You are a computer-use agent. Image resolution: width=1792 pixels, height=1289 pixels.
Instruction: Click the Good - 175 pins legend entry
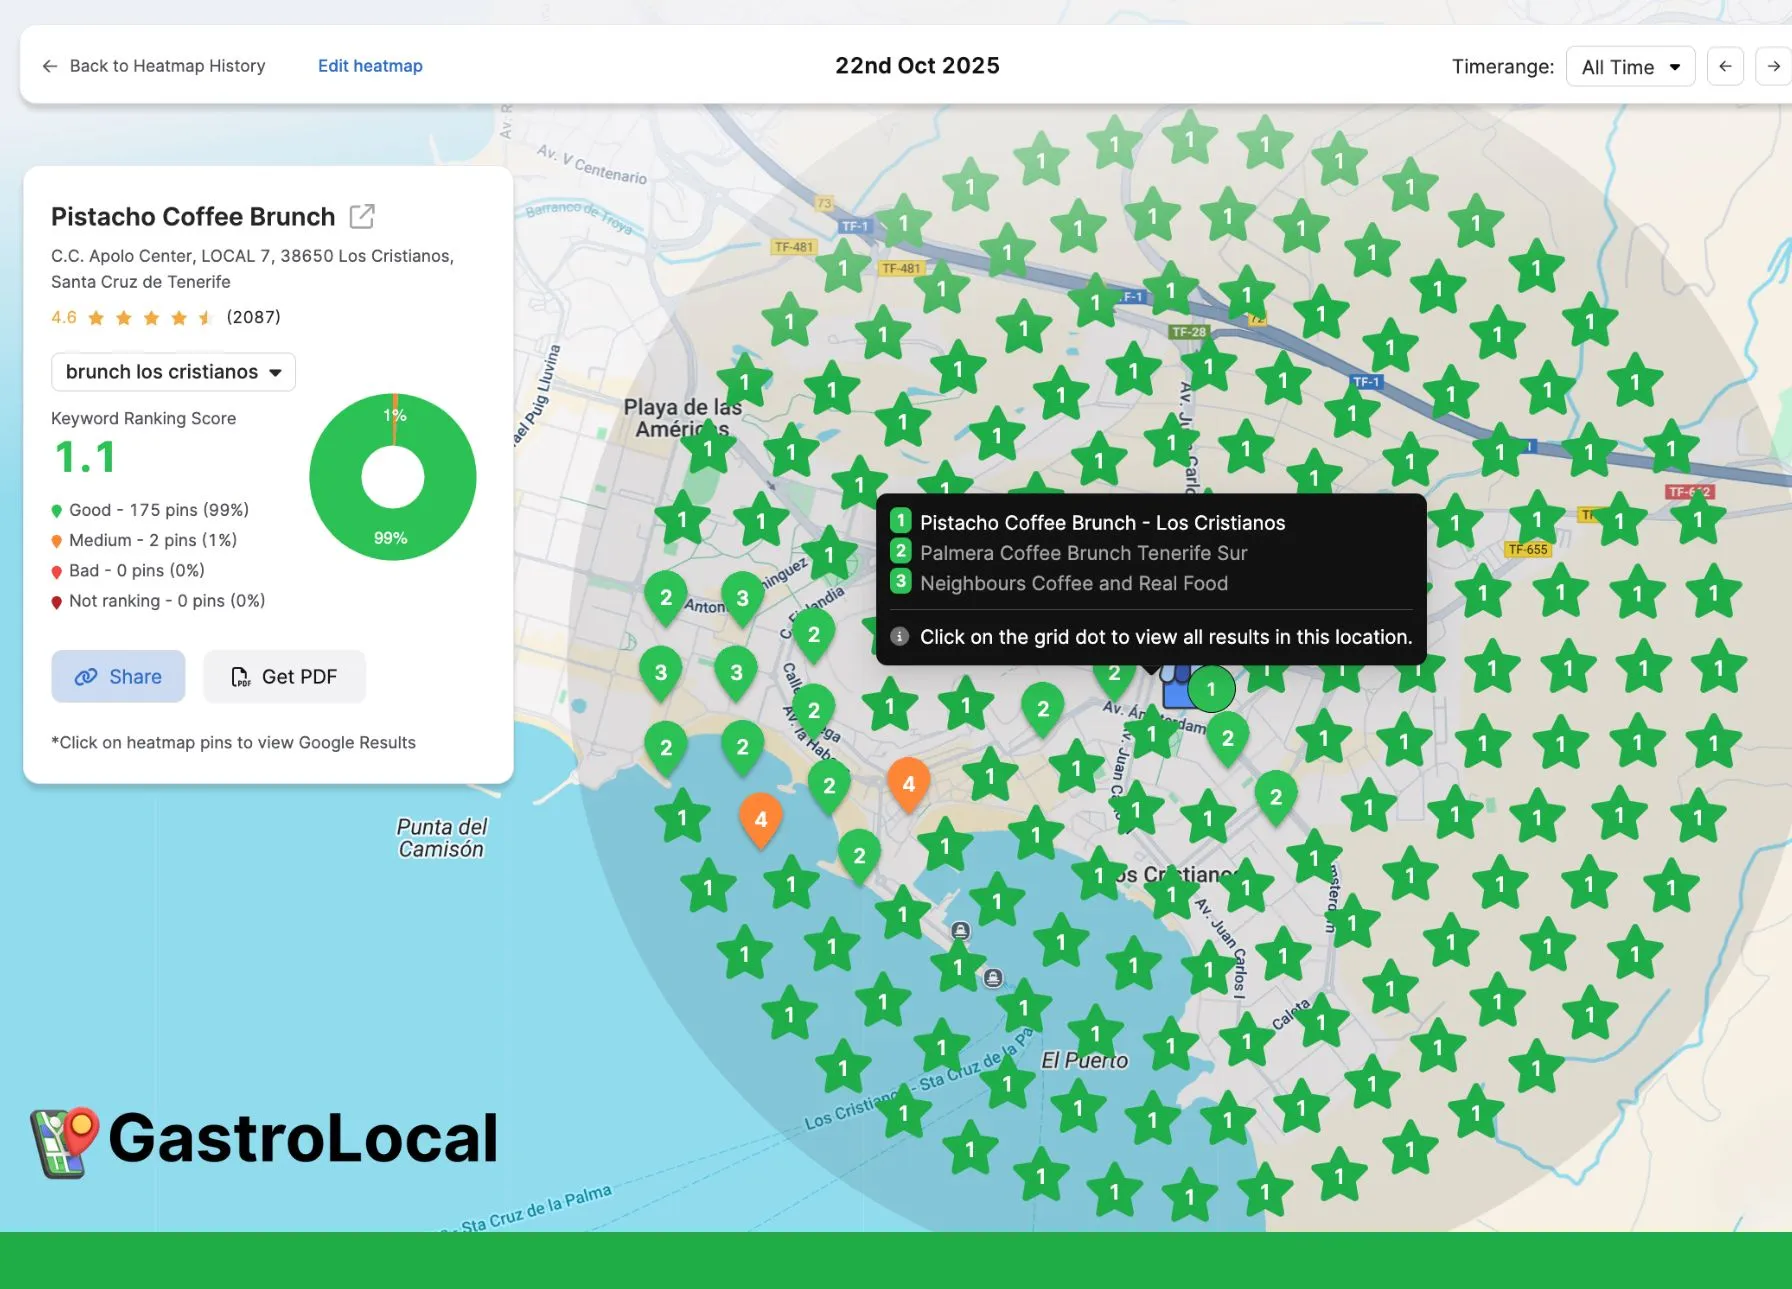pyautogui.click(x=150, y=510)
